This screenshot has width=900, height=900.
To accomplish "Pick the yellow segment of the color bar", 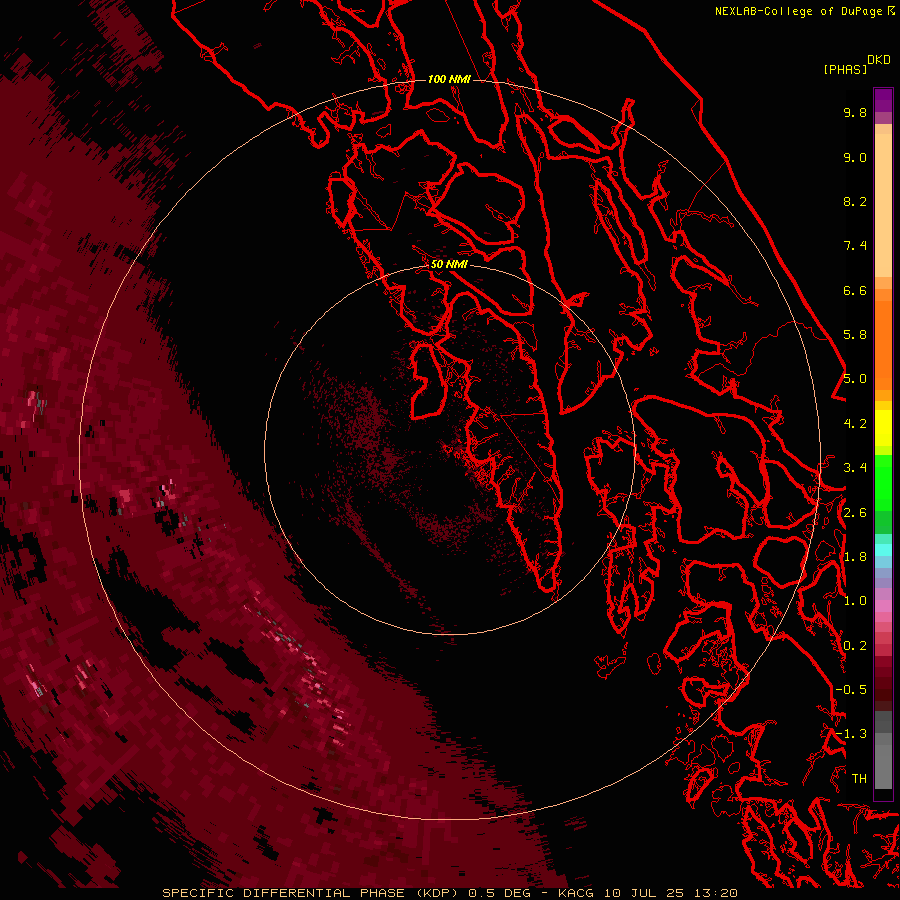I will click(x=883, y=428).
